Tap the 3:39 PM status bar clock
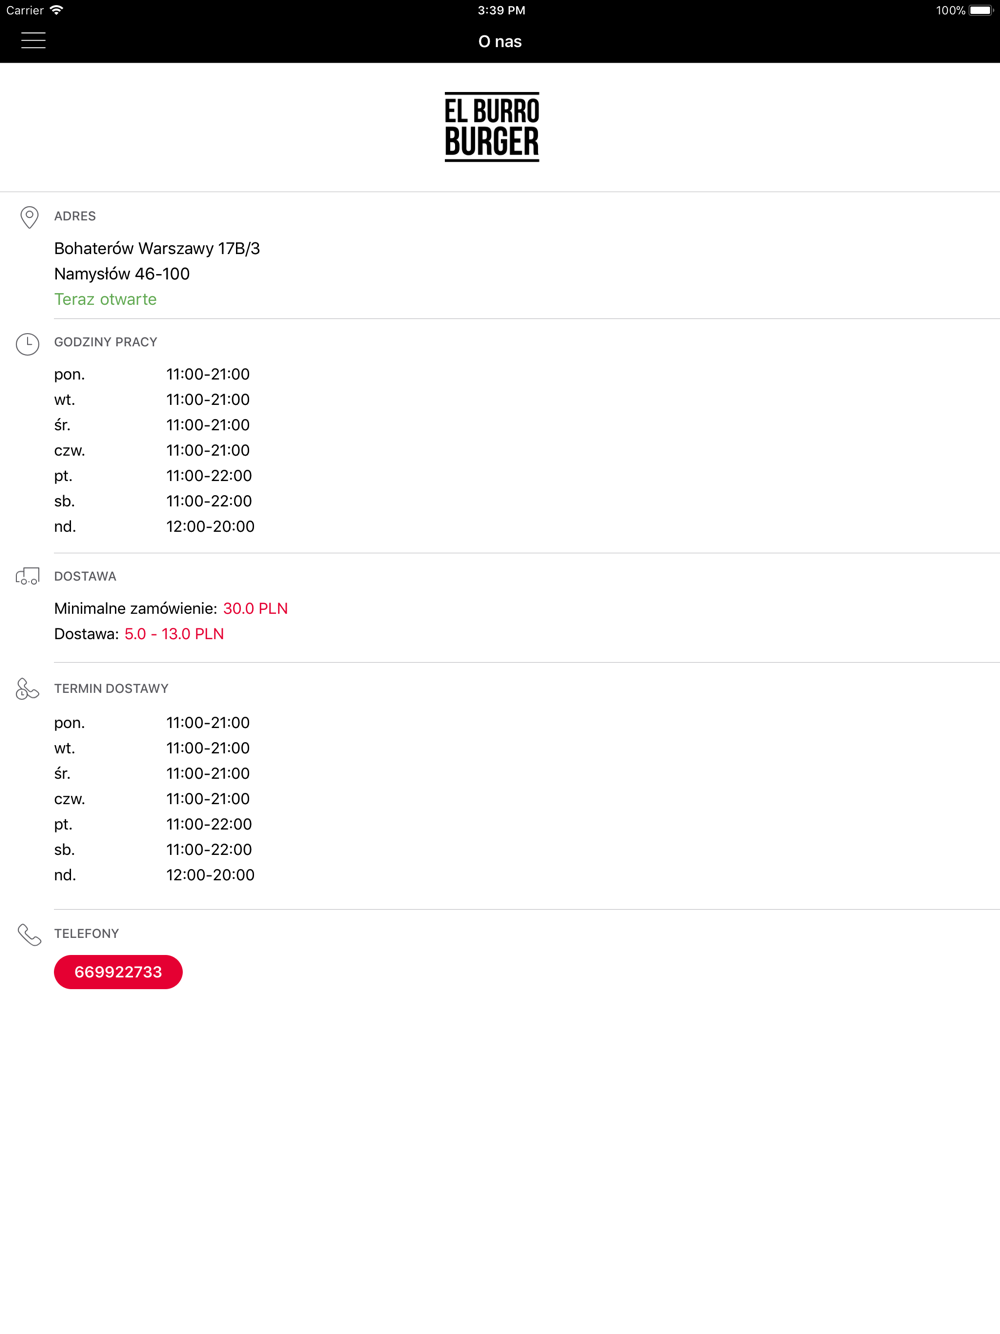Screen dimensions: 1000x1334 click(x=501, y=10)
